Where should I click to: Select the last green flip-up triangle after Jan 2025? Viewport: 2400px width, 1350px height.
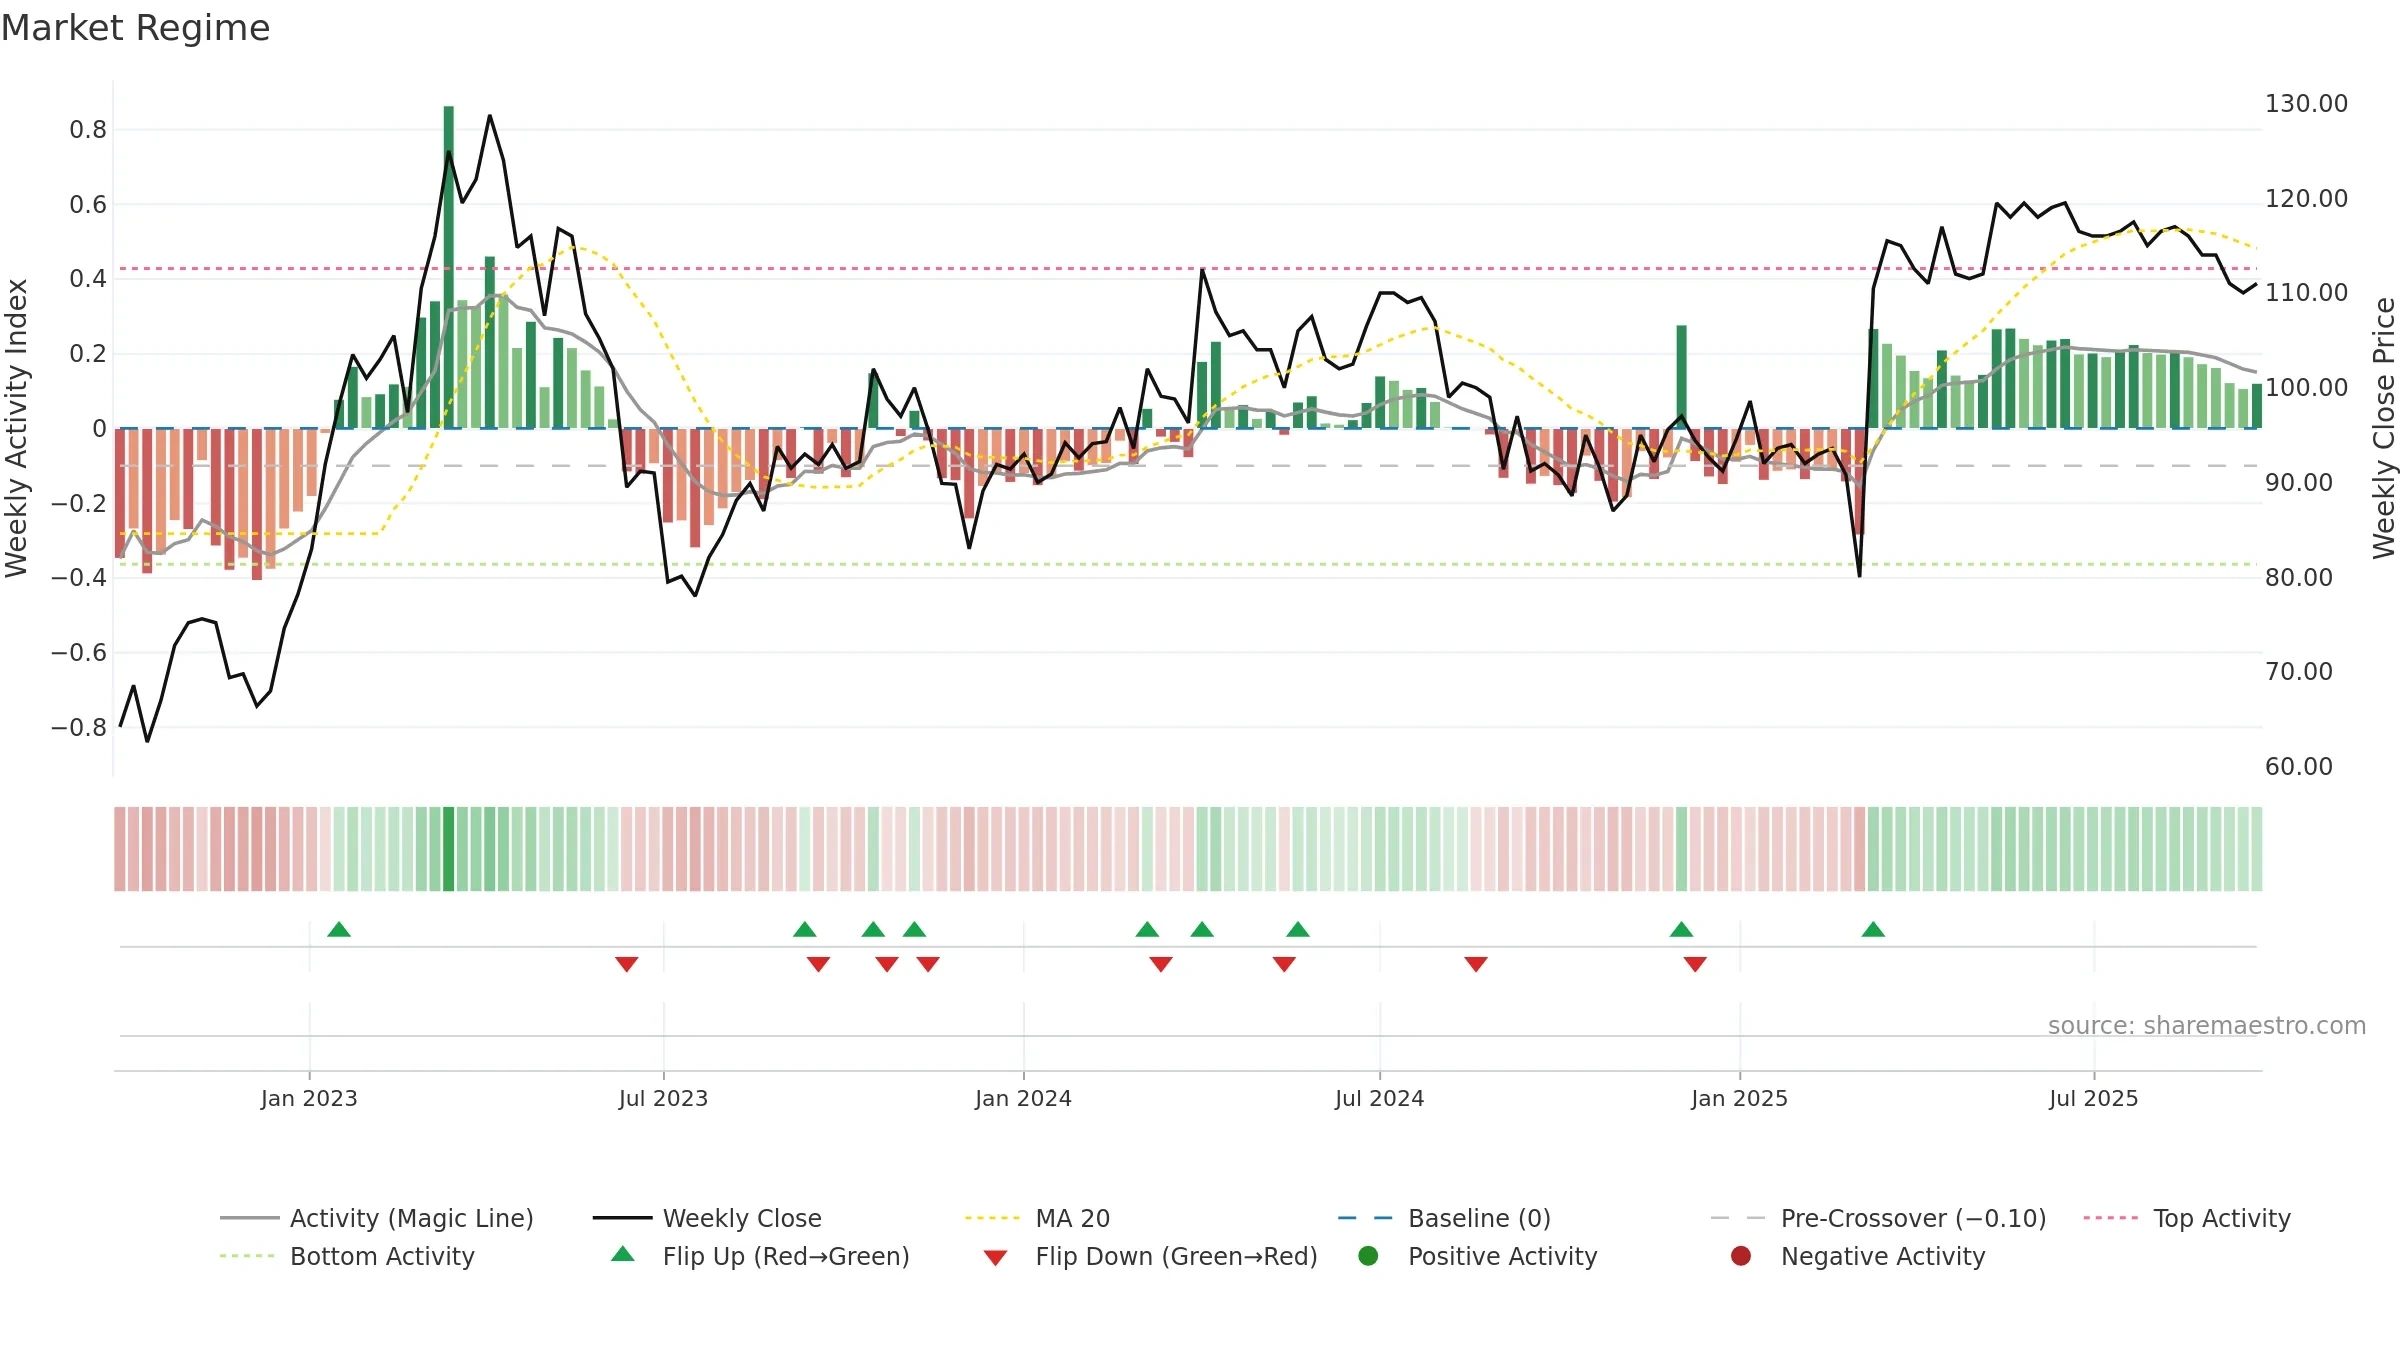click(x=1873, y=930)
